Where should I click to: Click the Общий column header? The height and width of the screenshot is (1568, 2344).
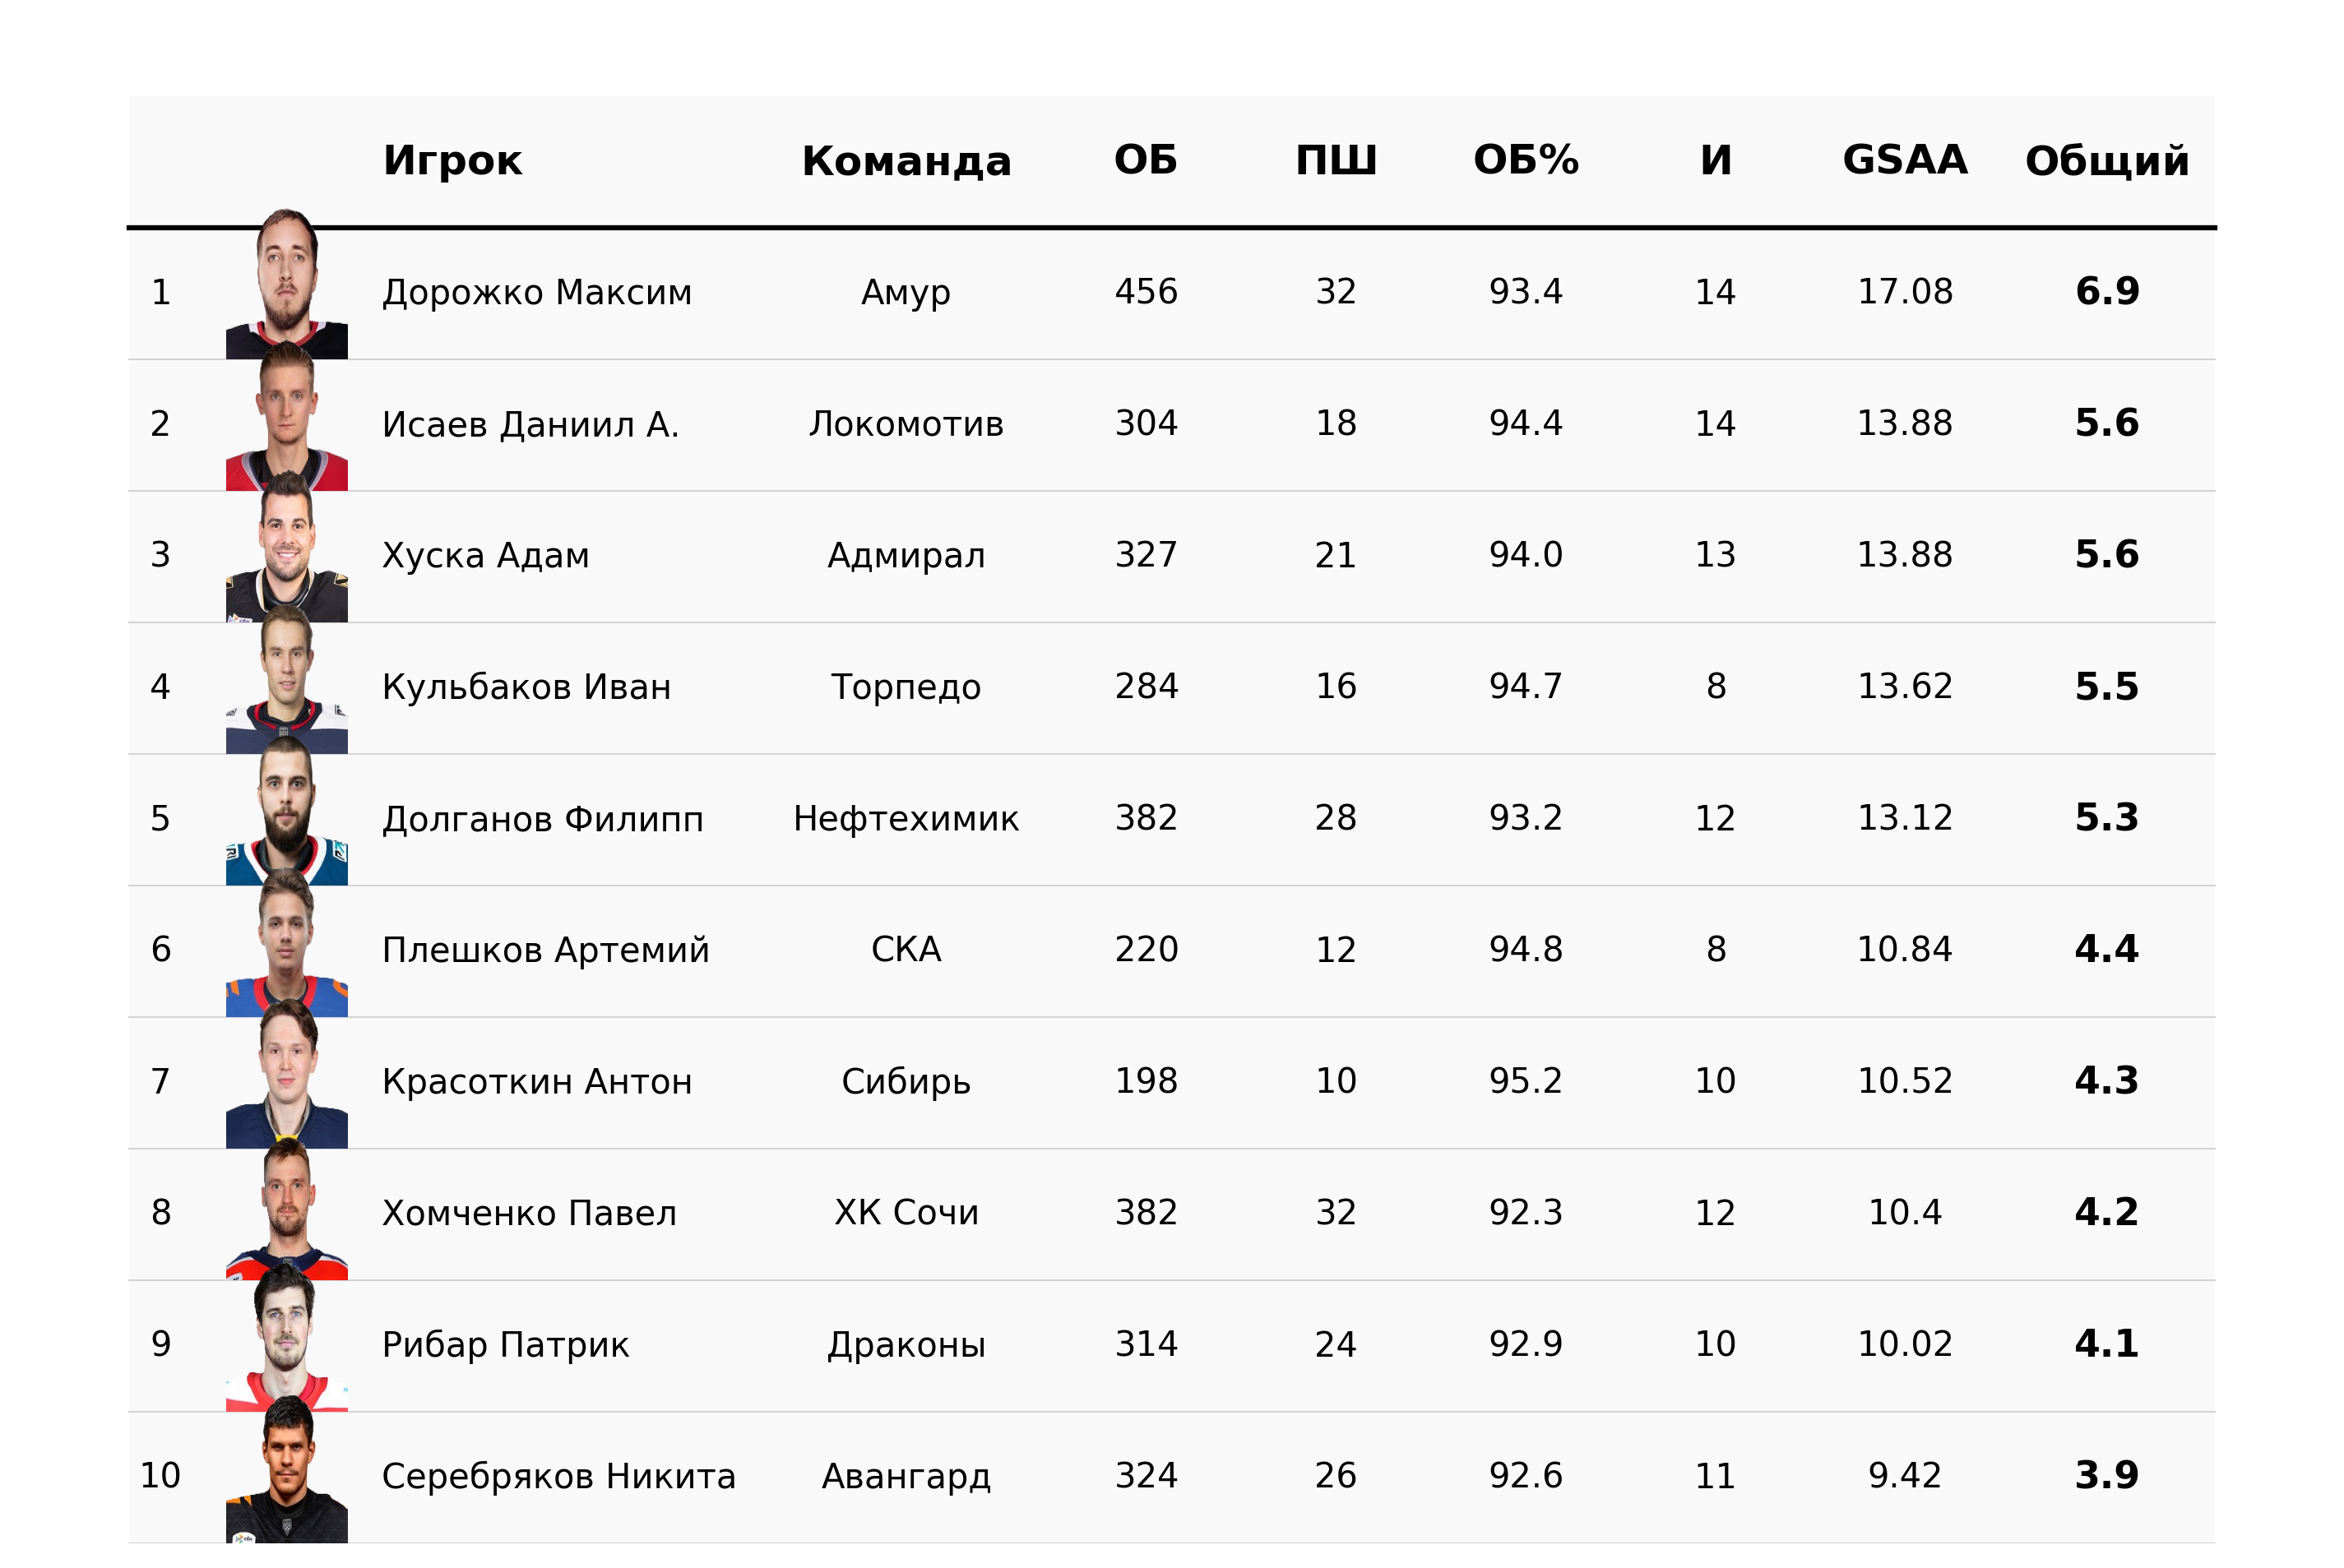(2106, 160)
